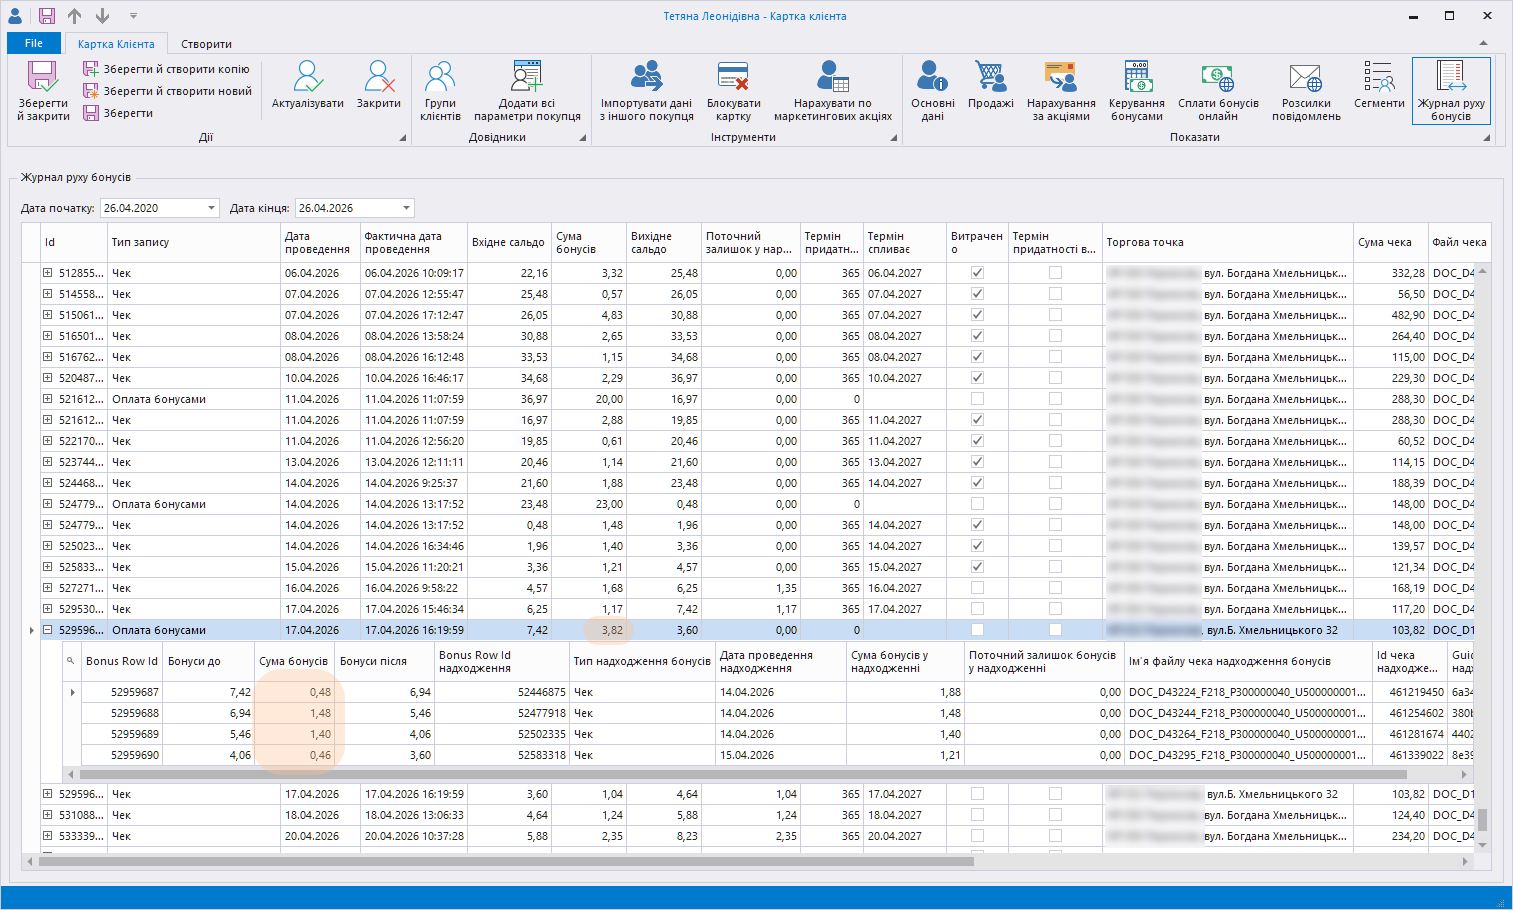This screenshot has height=910, width=1513.
Task: Open the Дата початку date dropdown
Action: [211, 208]
